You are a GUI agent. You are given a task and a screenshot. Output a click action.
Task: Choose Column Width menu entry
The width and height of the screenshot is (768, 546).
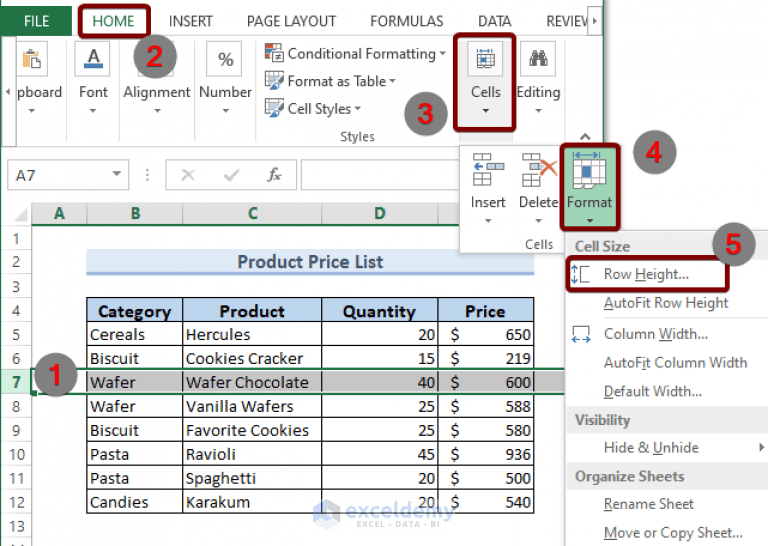click(655, 334)
